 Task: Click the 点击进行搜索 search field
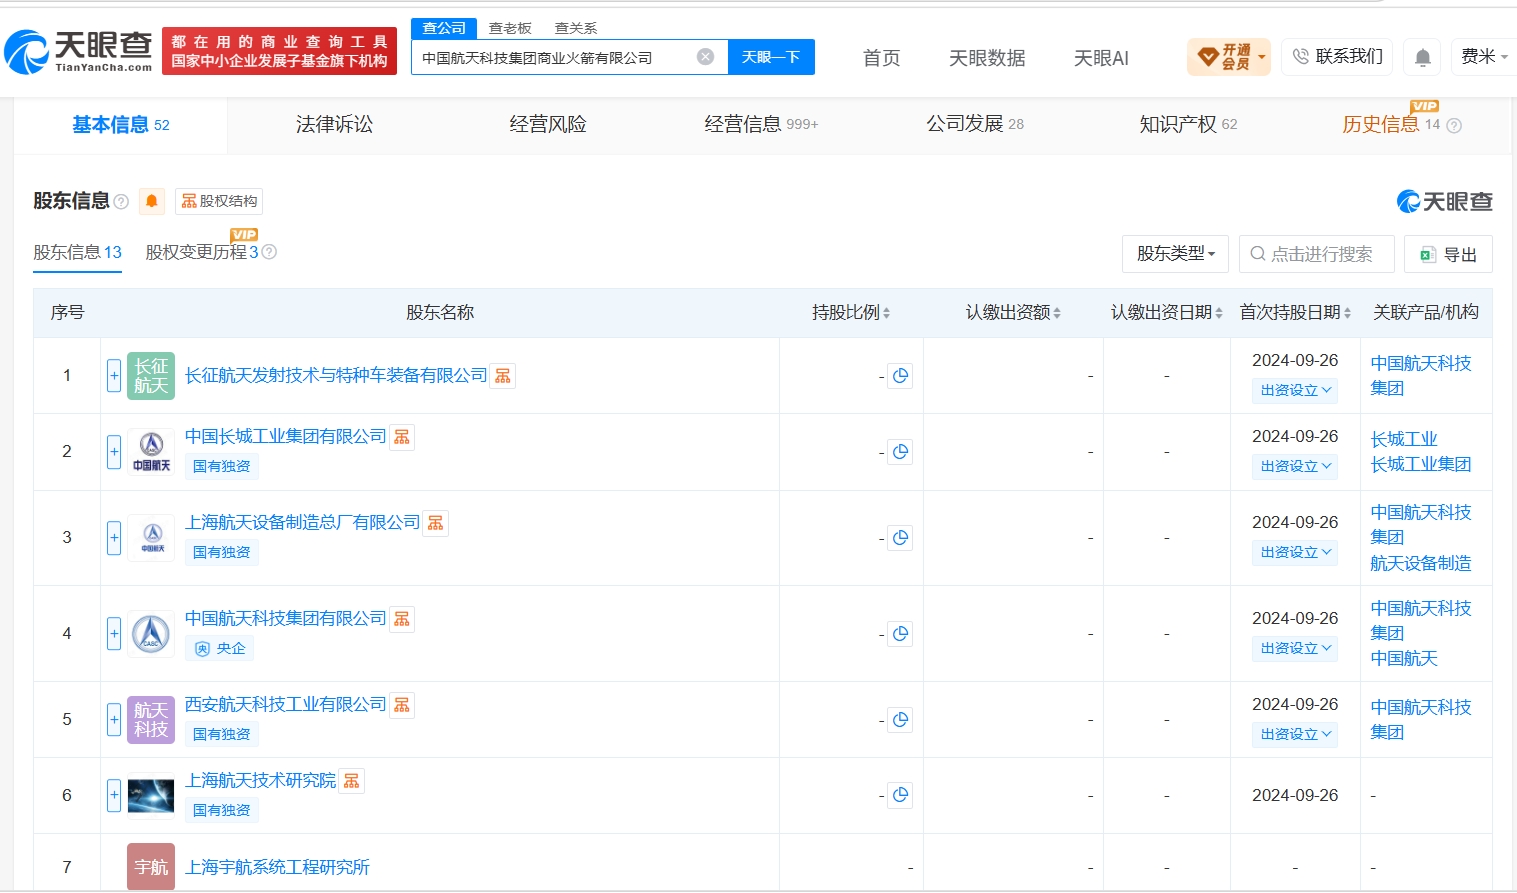pyautogui.click(x=1316, y=254)
